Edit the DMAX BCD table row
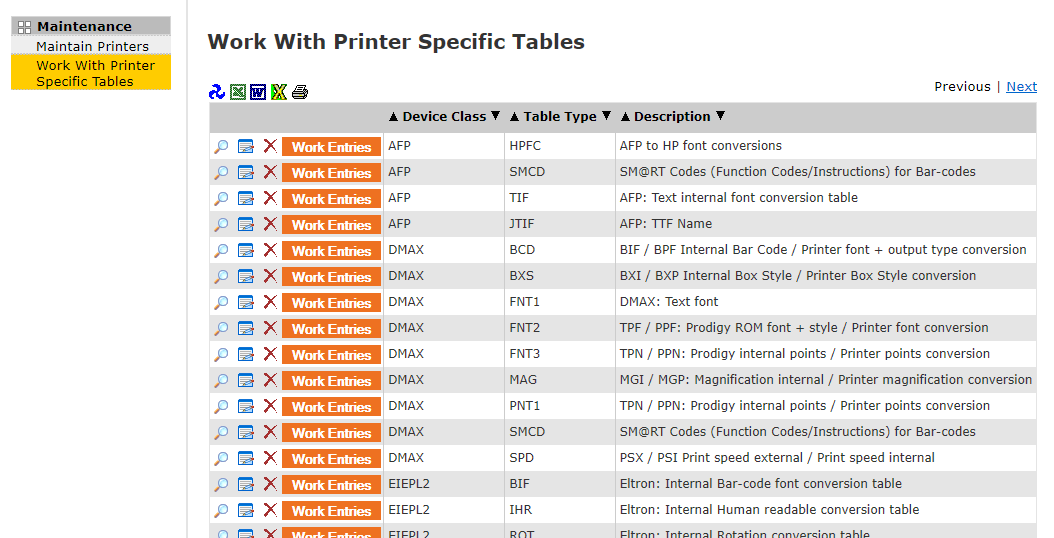The image size is (1054, 538). coord(246,251)
